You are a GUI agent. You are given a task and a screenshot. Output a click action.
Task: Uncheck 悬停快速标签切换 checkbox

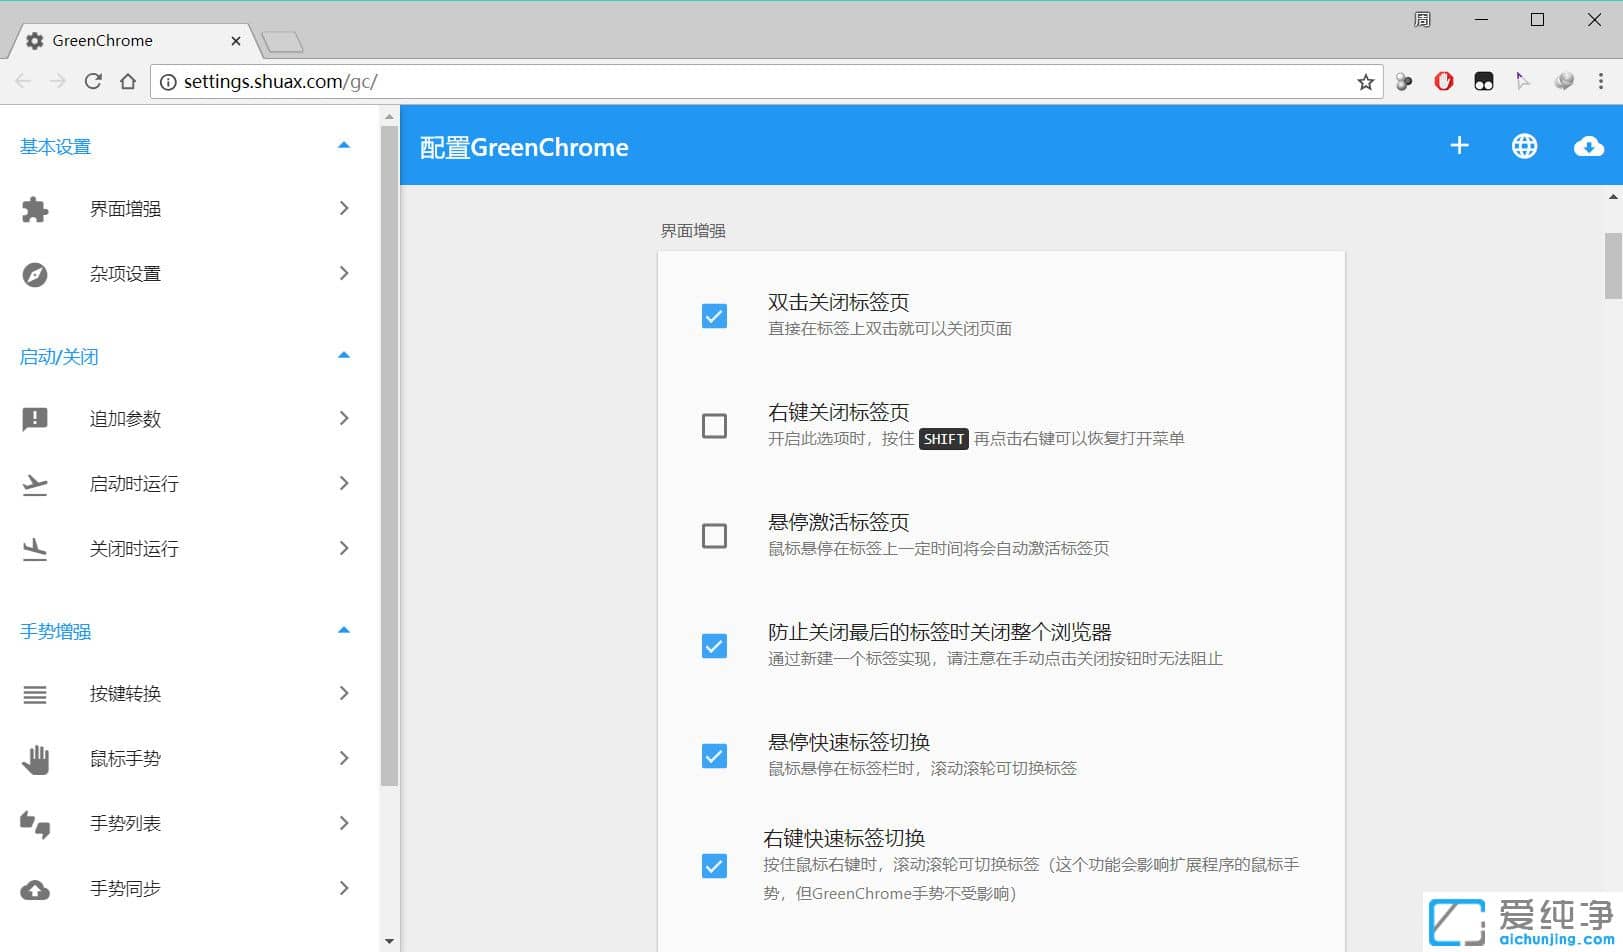pyautogui.click(x=714, y=756)
